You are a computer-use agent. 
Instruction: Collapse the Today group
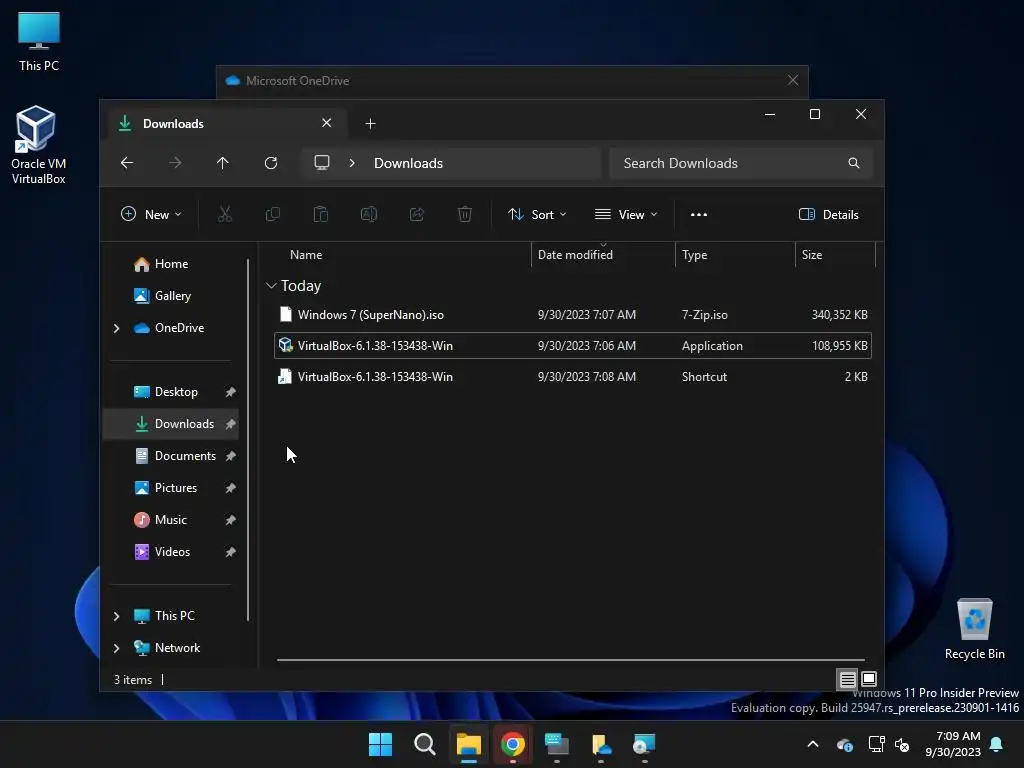(271, 286)
